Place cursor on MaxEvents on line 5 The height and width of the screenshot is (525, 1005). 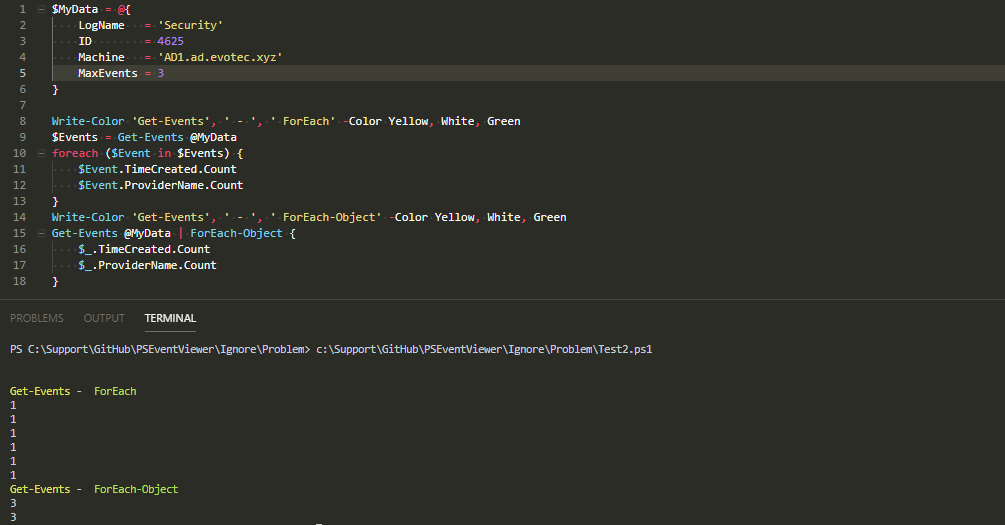click(109, 73)
